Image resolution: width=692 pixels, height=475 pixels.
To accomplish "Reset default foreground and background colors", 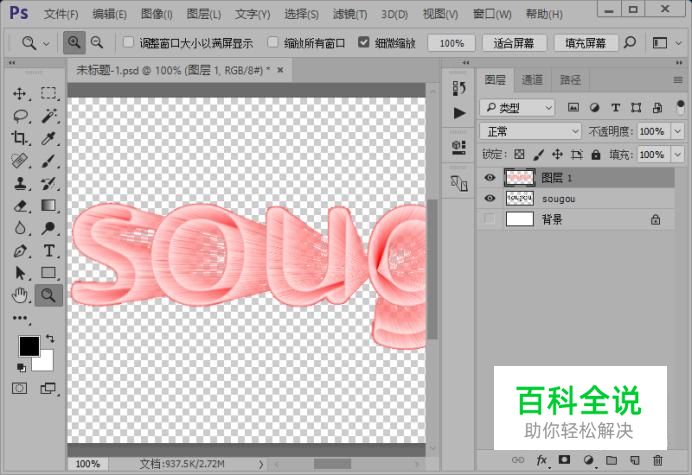I will [21, 367].
